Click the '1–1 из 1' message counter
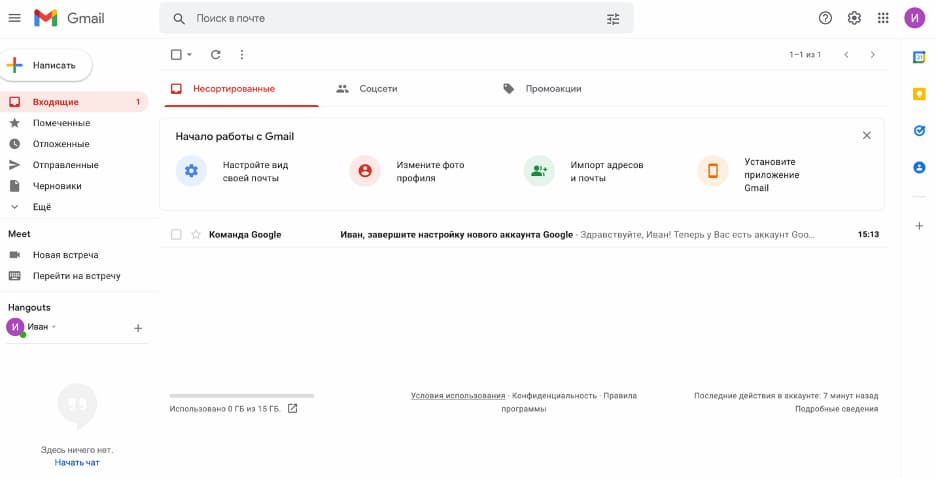 [805, 55]
